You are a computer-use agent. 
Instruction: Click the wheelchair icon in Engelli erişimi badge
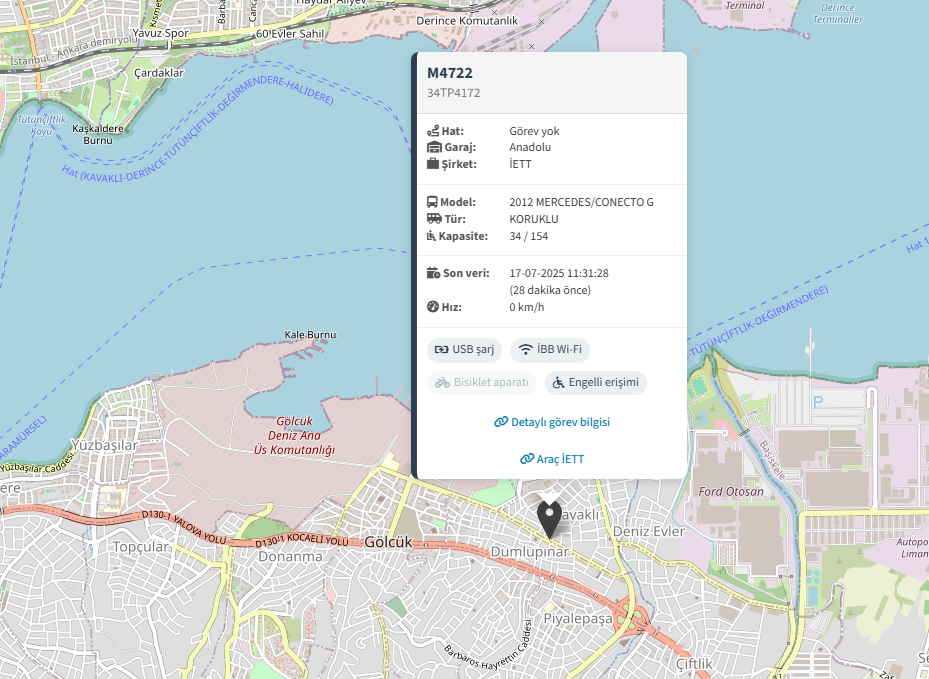point(559,383)
